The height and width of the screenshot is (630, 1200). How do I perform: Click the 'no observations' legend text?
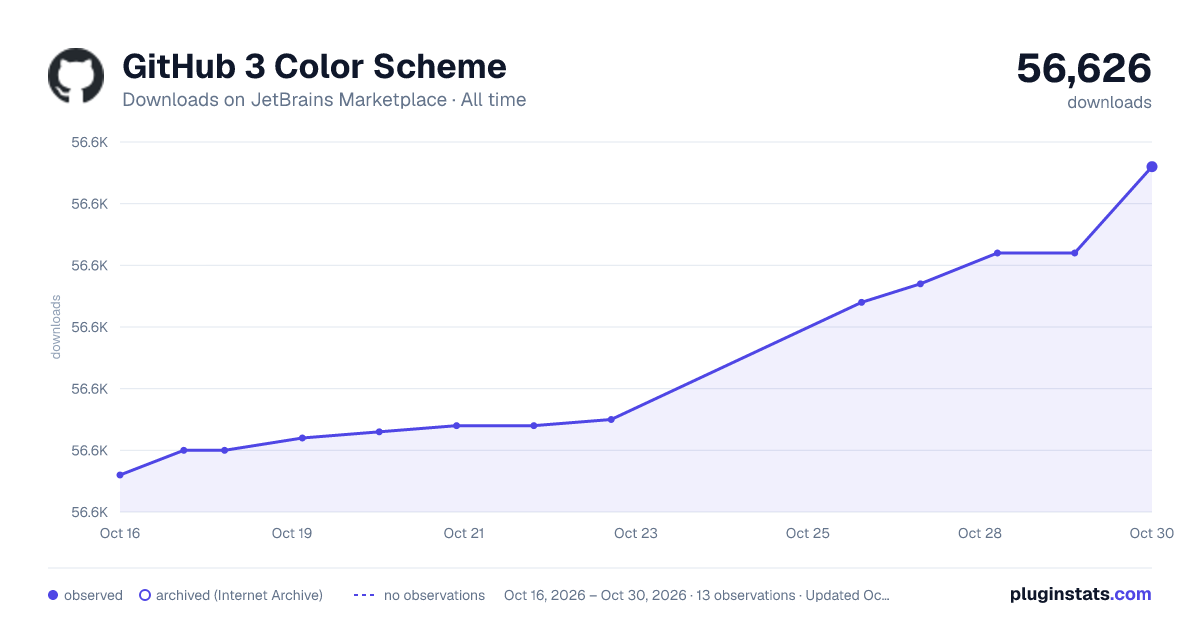434,595
